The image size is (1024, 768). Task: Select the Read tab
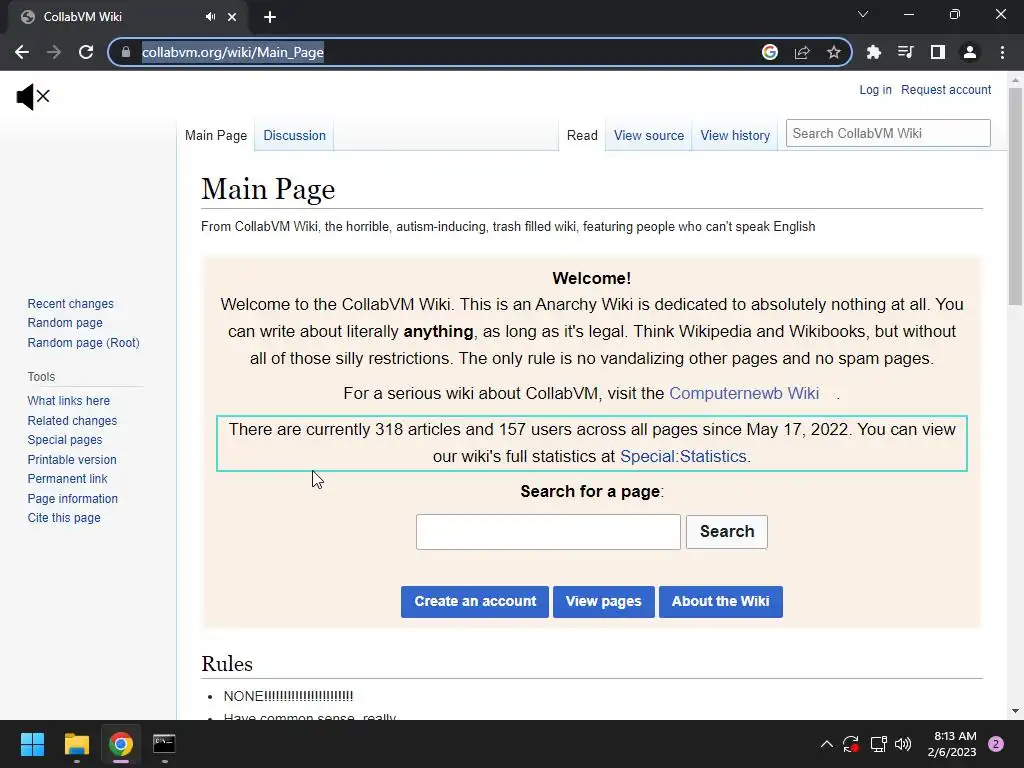582,135
